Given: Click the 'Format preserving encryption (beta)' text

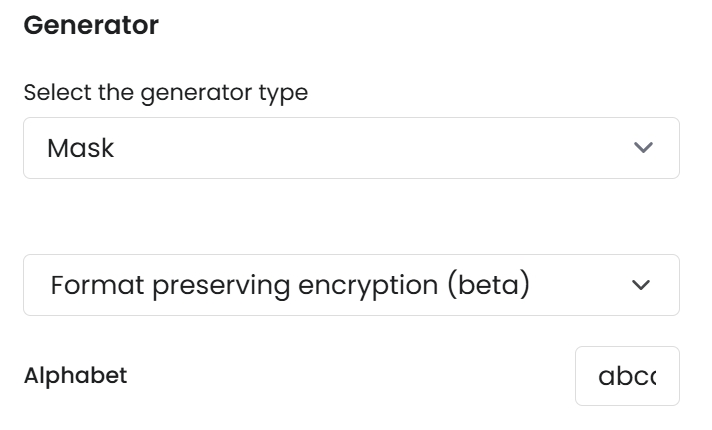Looking at the screenshot, I should click(289, 285).
